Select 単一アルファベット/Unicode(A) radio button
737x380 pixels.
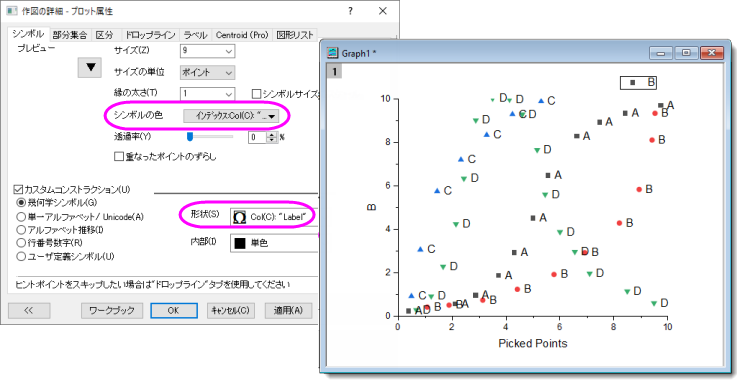(21, 217)
